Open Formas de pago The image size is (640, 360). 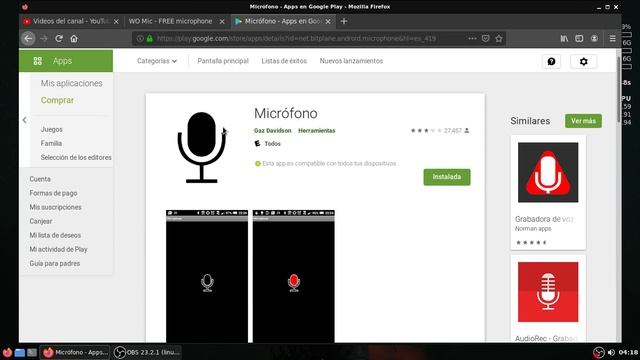[x=53, y=193]
